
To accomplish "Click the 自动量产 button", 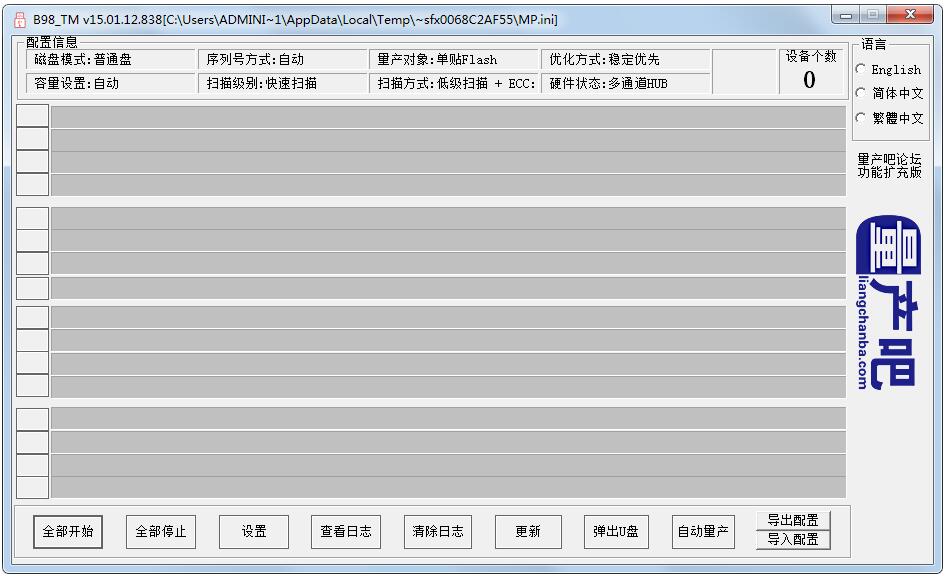I will click(703, 531).
